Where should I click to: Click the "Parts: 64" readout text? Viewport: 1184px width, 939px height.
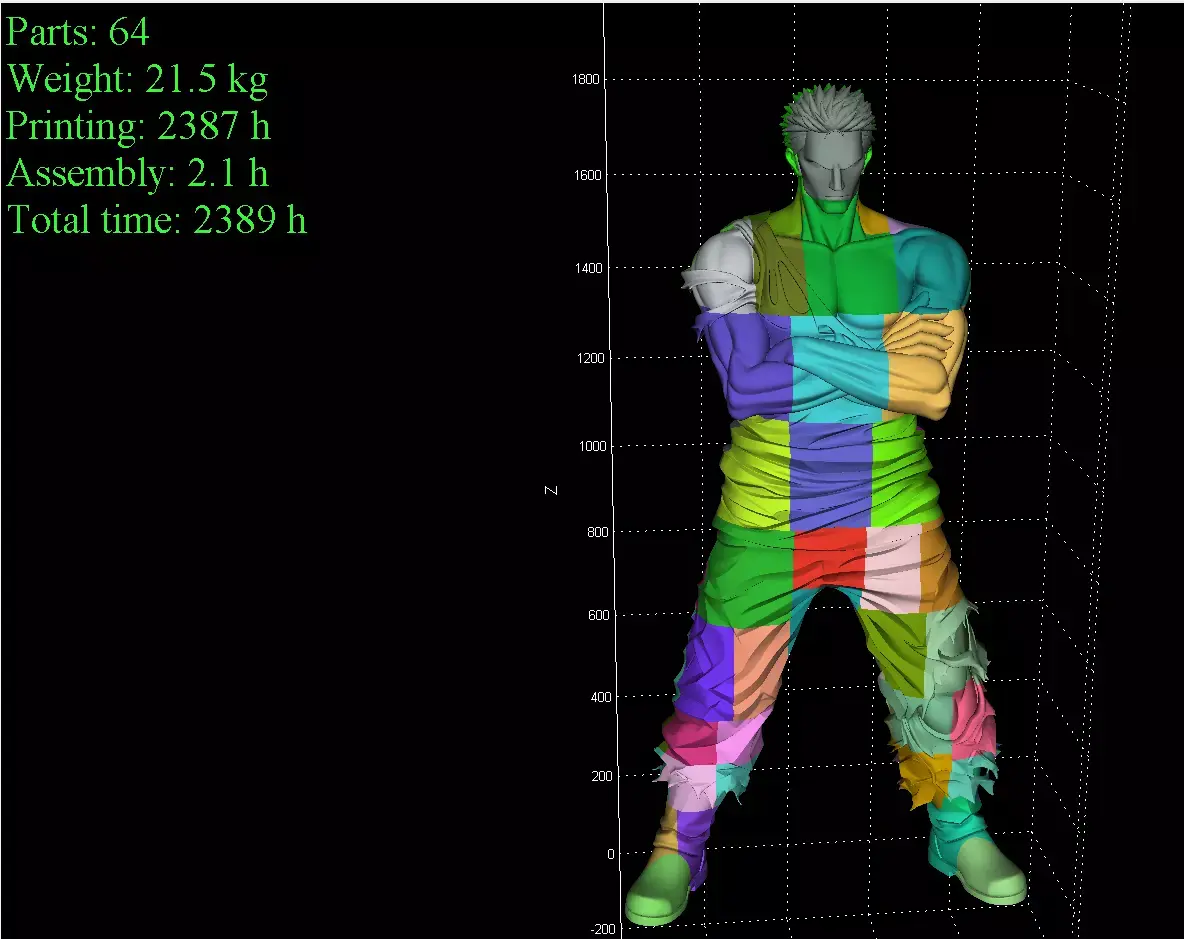coord(77,32)
